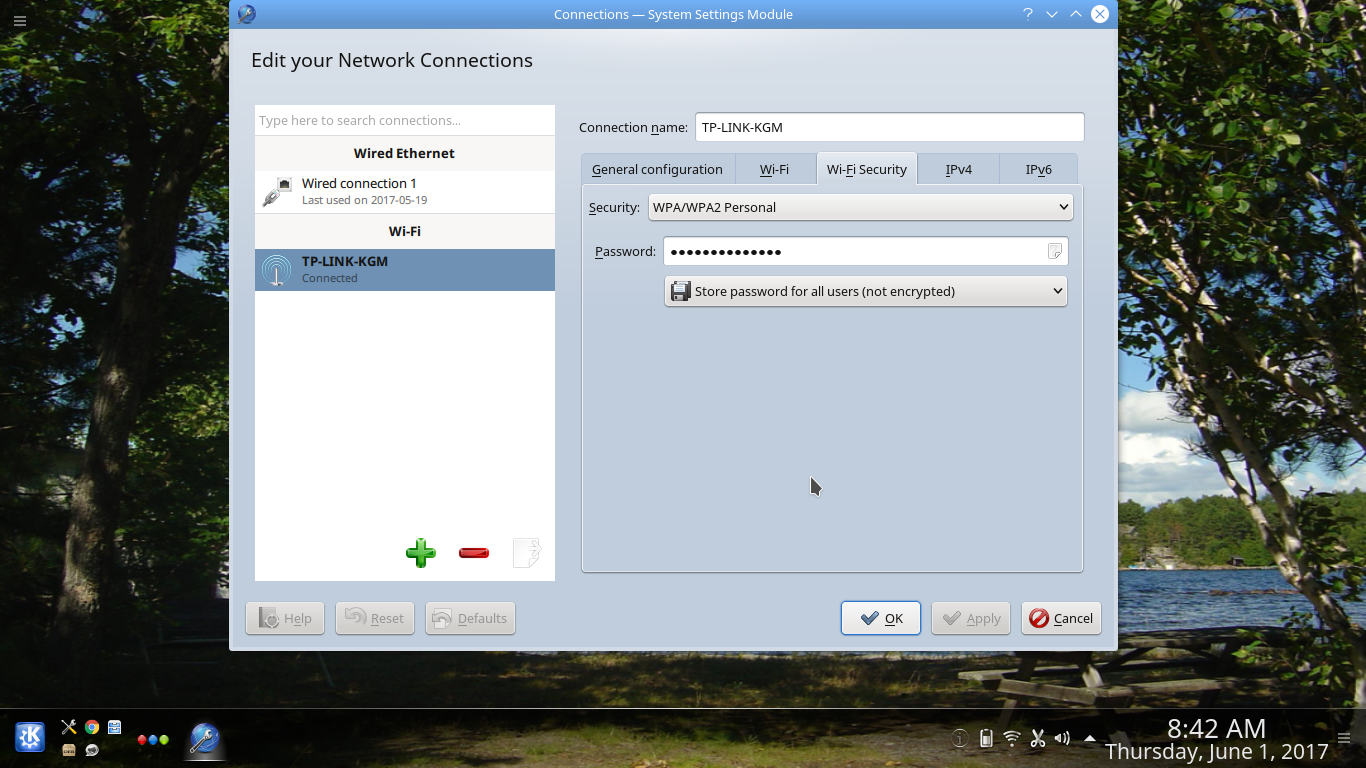Show password using icon in Password field
This screenshot has height=768, width=1366.
pos(1054,251)
